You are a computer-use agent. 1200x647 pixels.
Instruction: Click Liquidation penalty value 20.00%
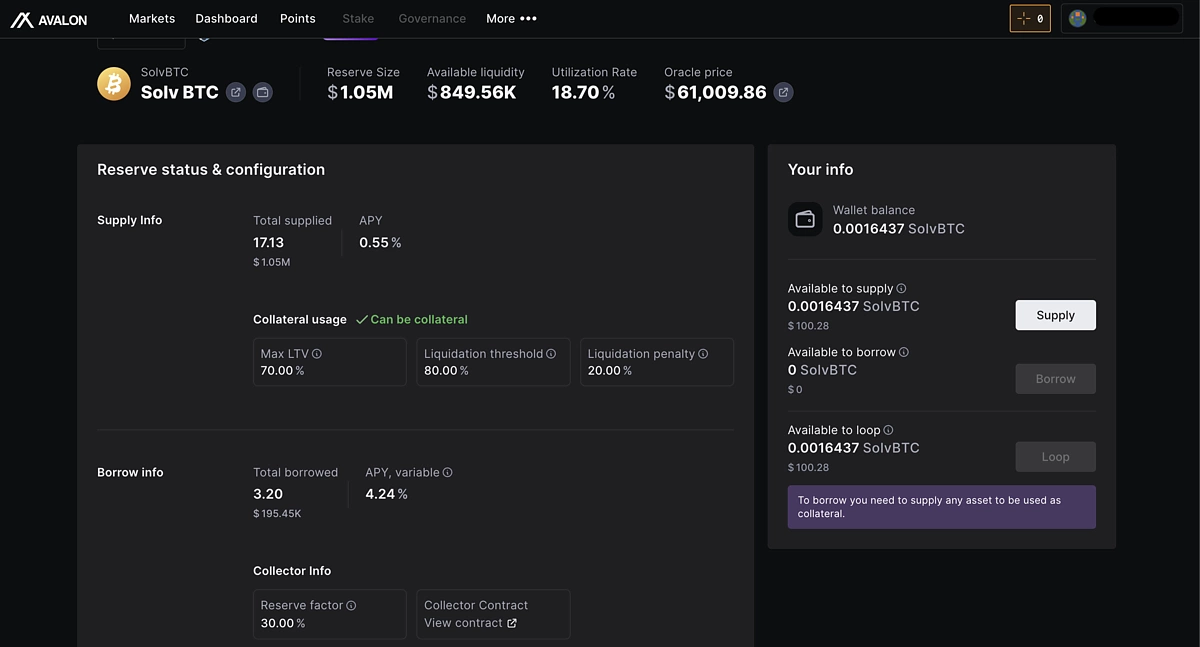(x=610, y=371)
